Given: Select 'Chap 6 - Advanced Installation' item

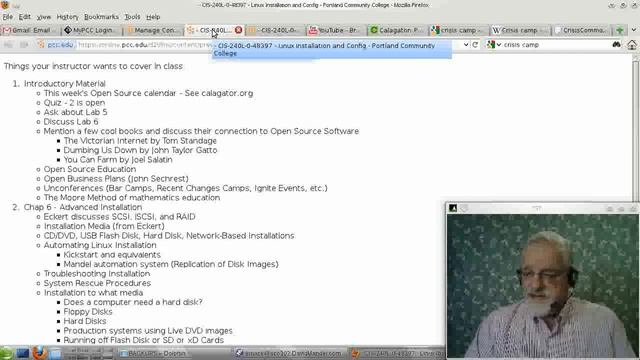Looking at the screenshot, I should click(83, 207).
